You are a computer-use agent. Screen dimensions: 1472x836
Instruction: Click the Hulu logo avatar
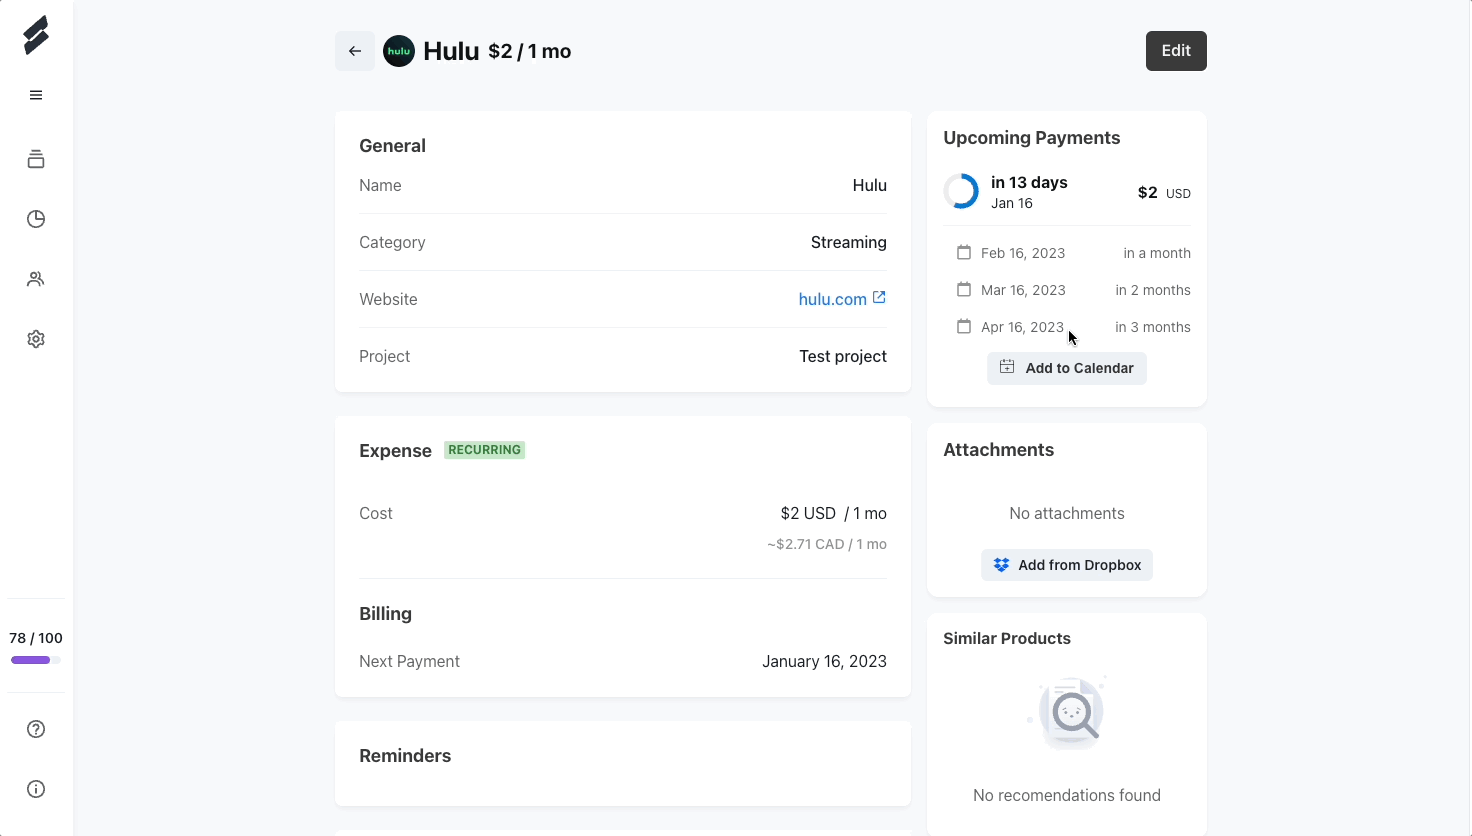click(x=399, y=51)
